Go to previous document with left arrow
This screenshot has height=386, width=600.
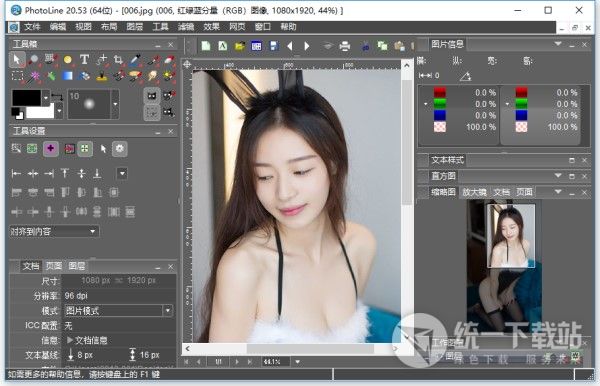pos(290,46)
